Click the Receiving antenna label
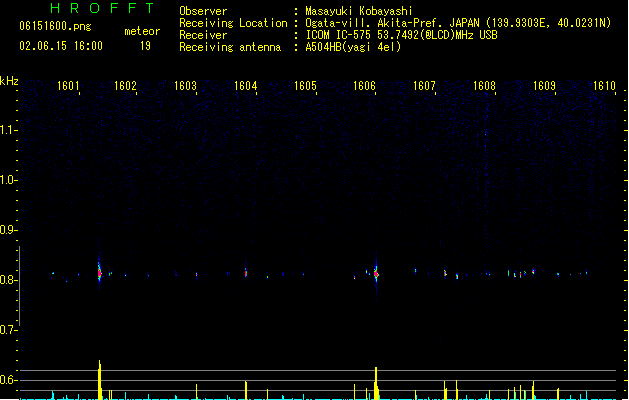 230,47
